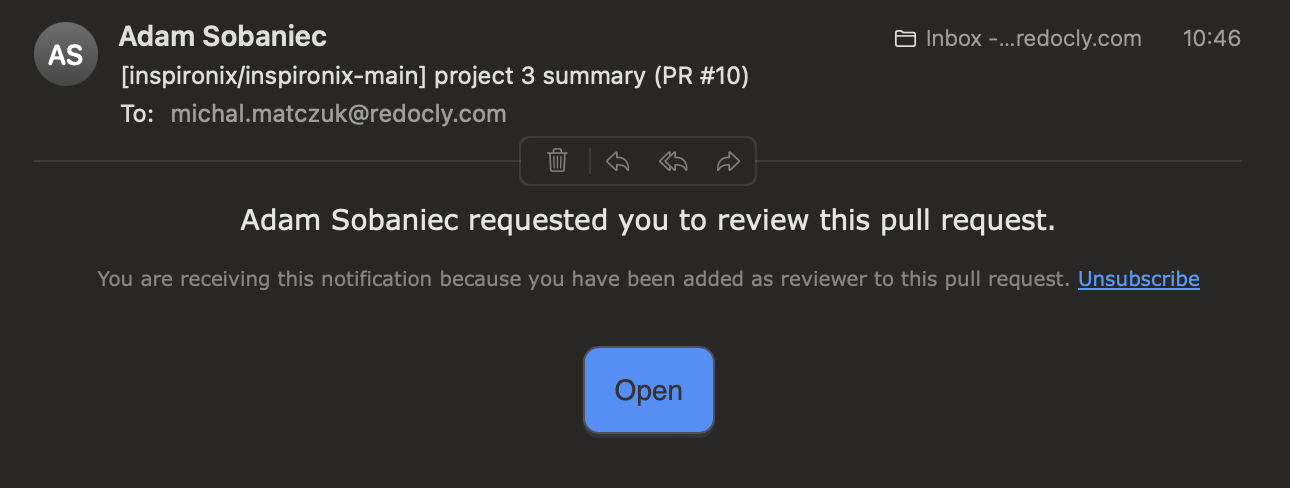Delete this email with the trash icon
The image size is (1290, 488).
558,160
